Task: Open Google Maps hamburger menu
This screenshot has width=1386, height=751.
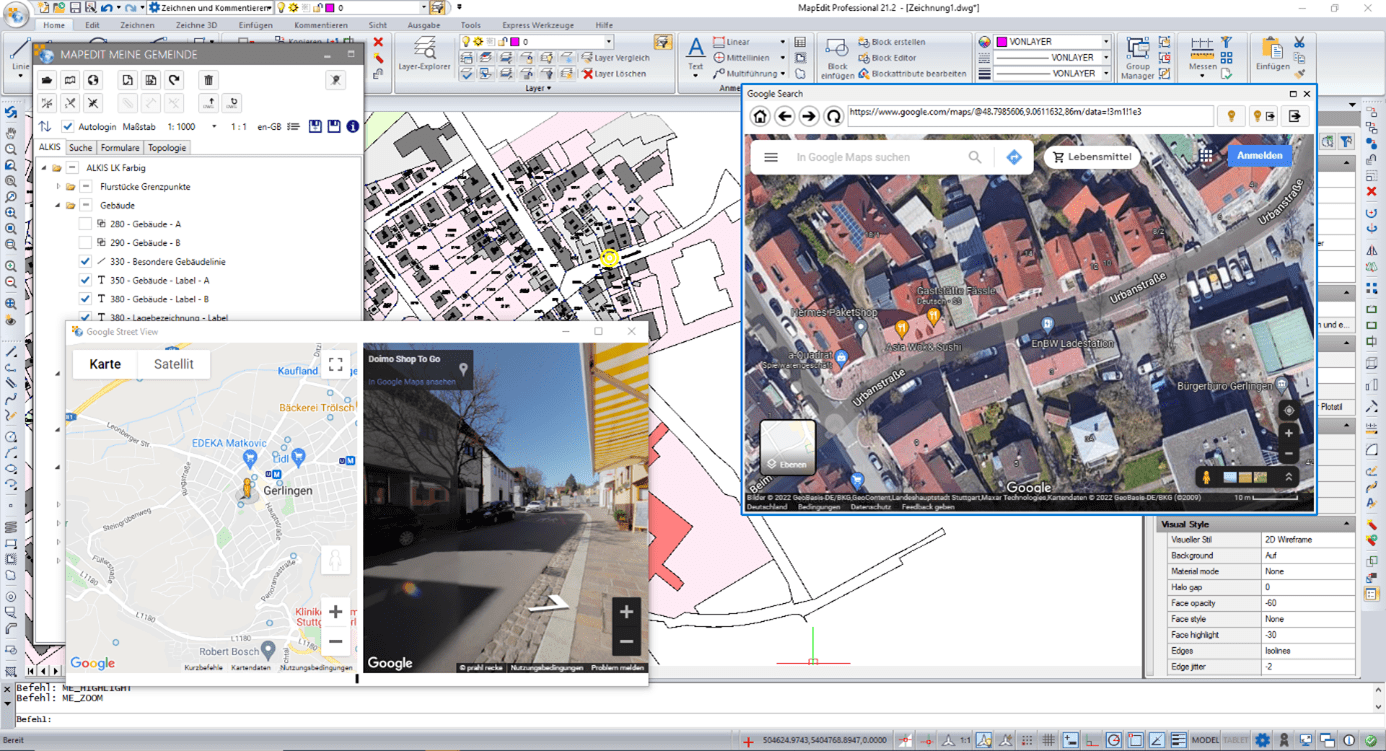Action: pyautogui.click(x=771, y=157)
